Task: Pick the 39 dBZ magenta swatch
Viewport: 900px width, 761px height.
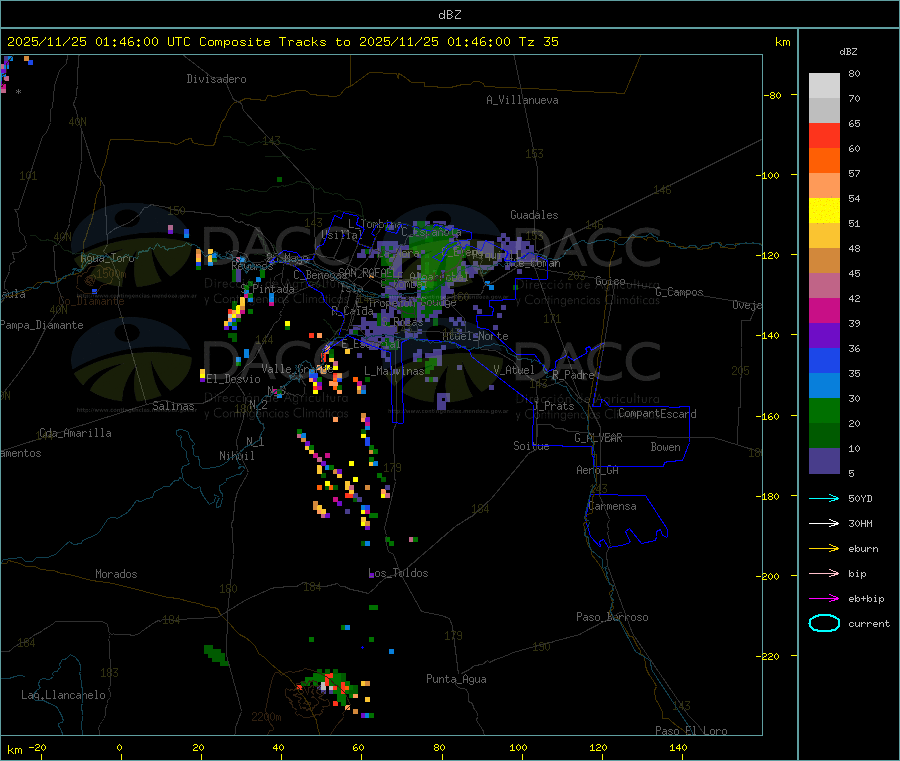Action: tap(824, 310)
